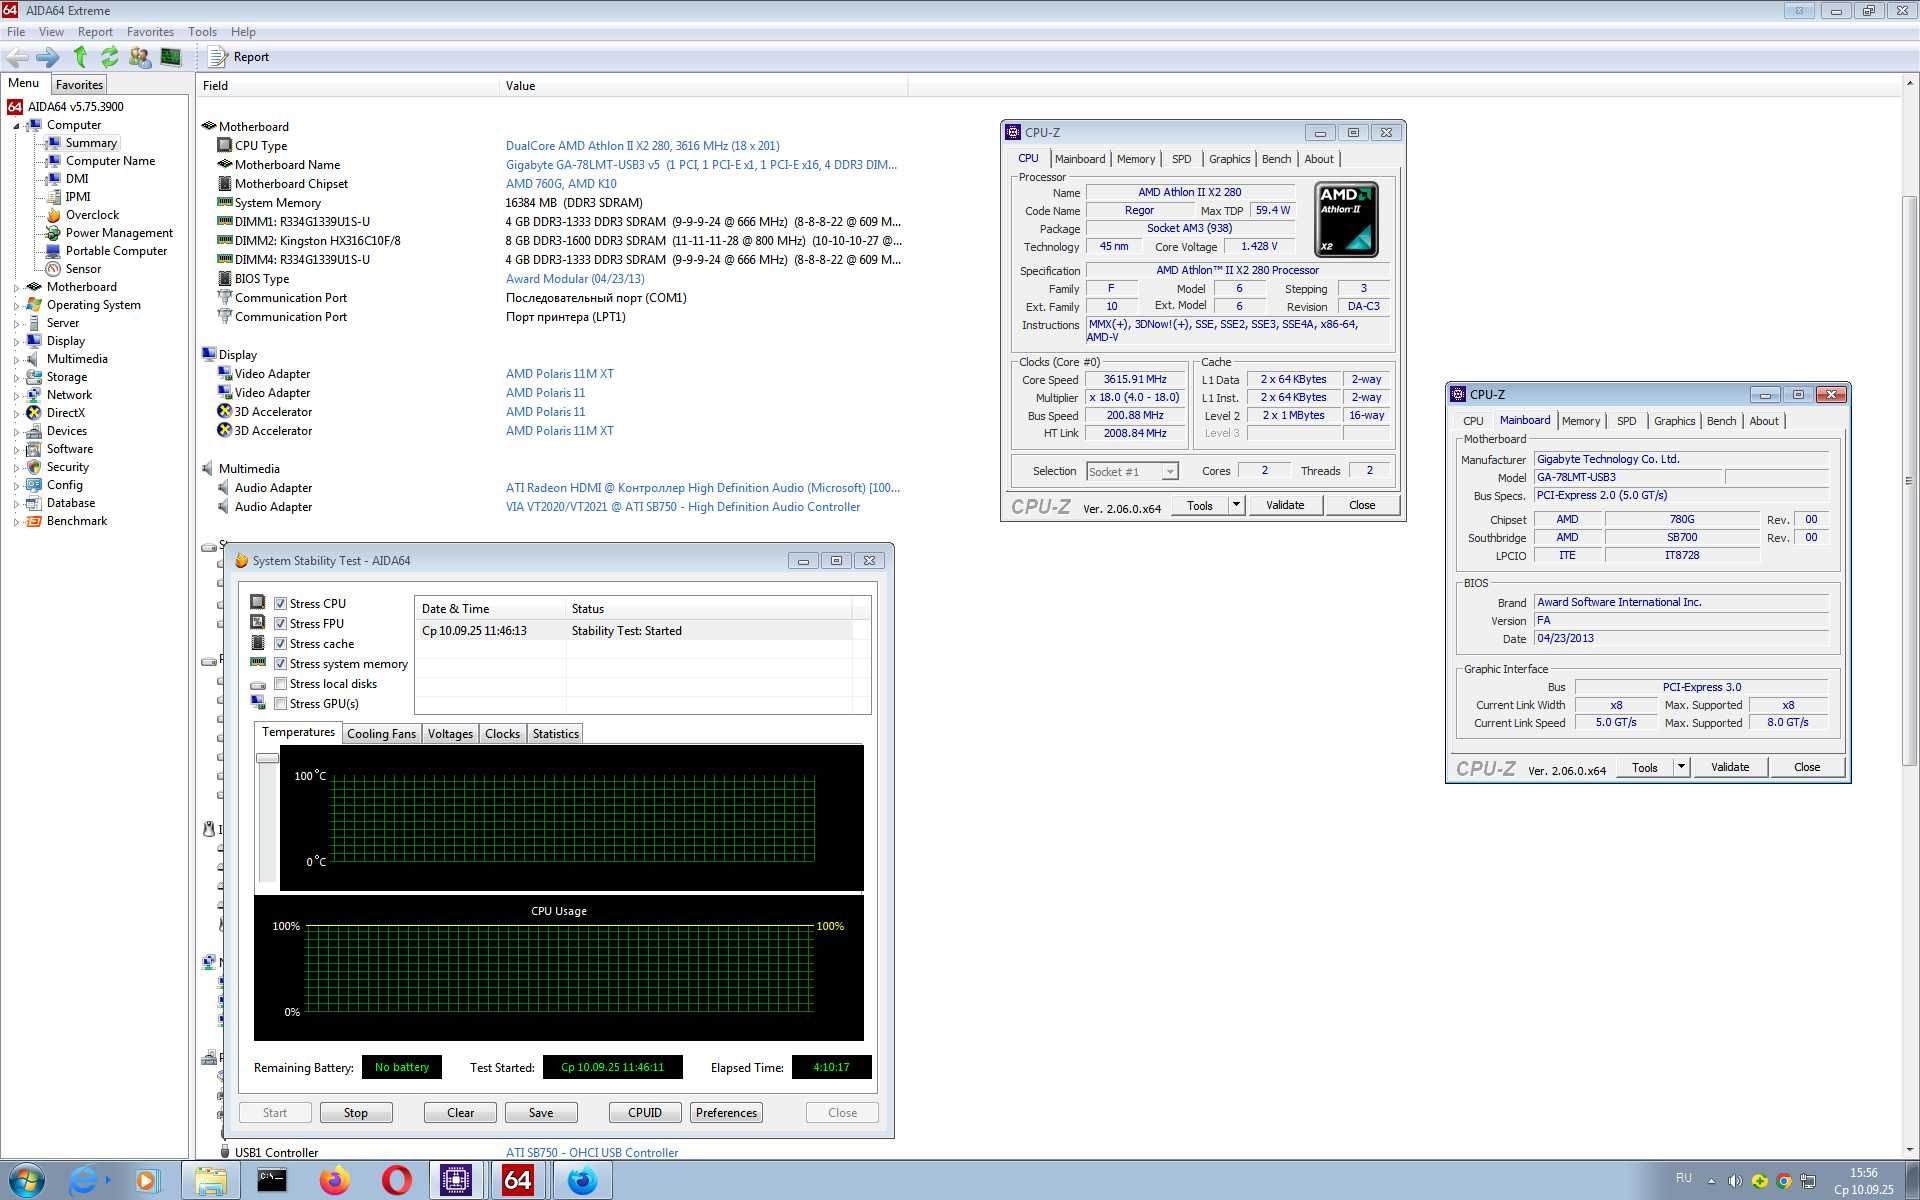
Task: Click the Forward arrow toolbar icon
Action: pos(47,57)
